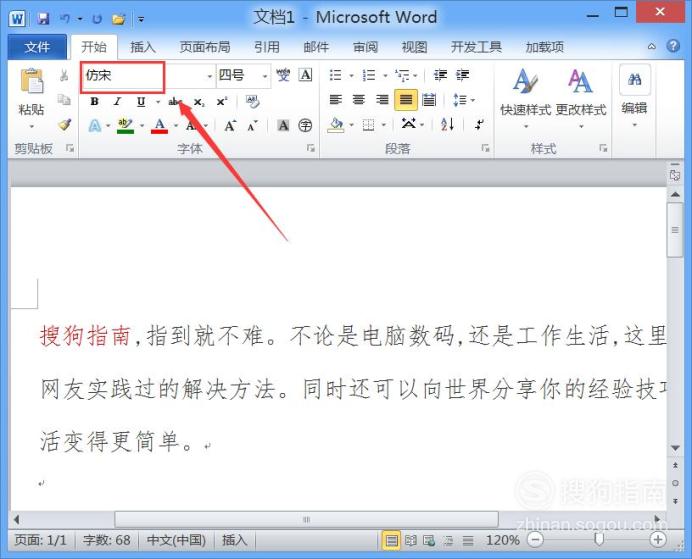Open the File tab
692x559 pixels.
pos(37,46)
